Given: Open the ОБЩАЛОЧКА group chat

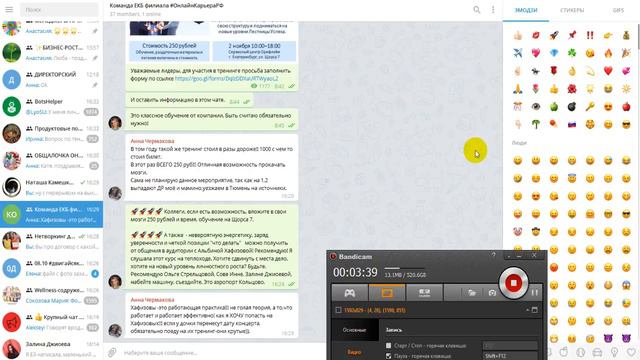Looking at the screenshot, I should tap(51, 160).
